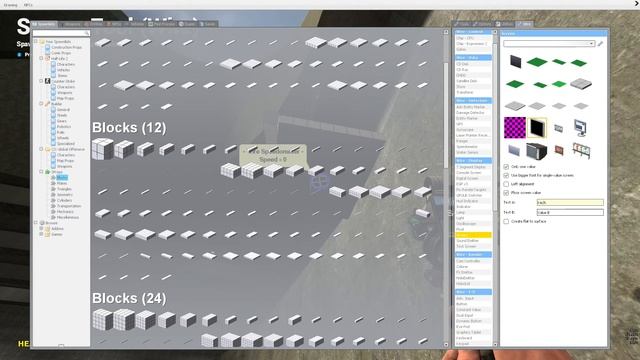This screenshot has width=640, height=360.
Task: Click the preset edit wrench icon
Action: click(x=600, y=44)
